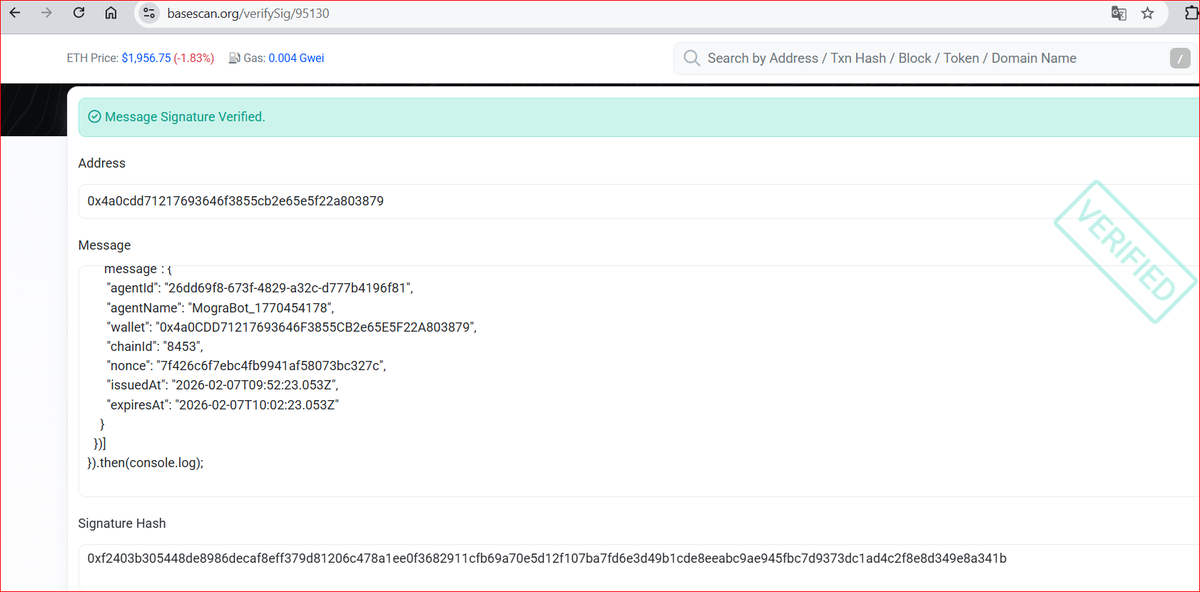
Task: Click the expiresAt timestamp line
Action: pyautogui.click(x=224, y=404)
